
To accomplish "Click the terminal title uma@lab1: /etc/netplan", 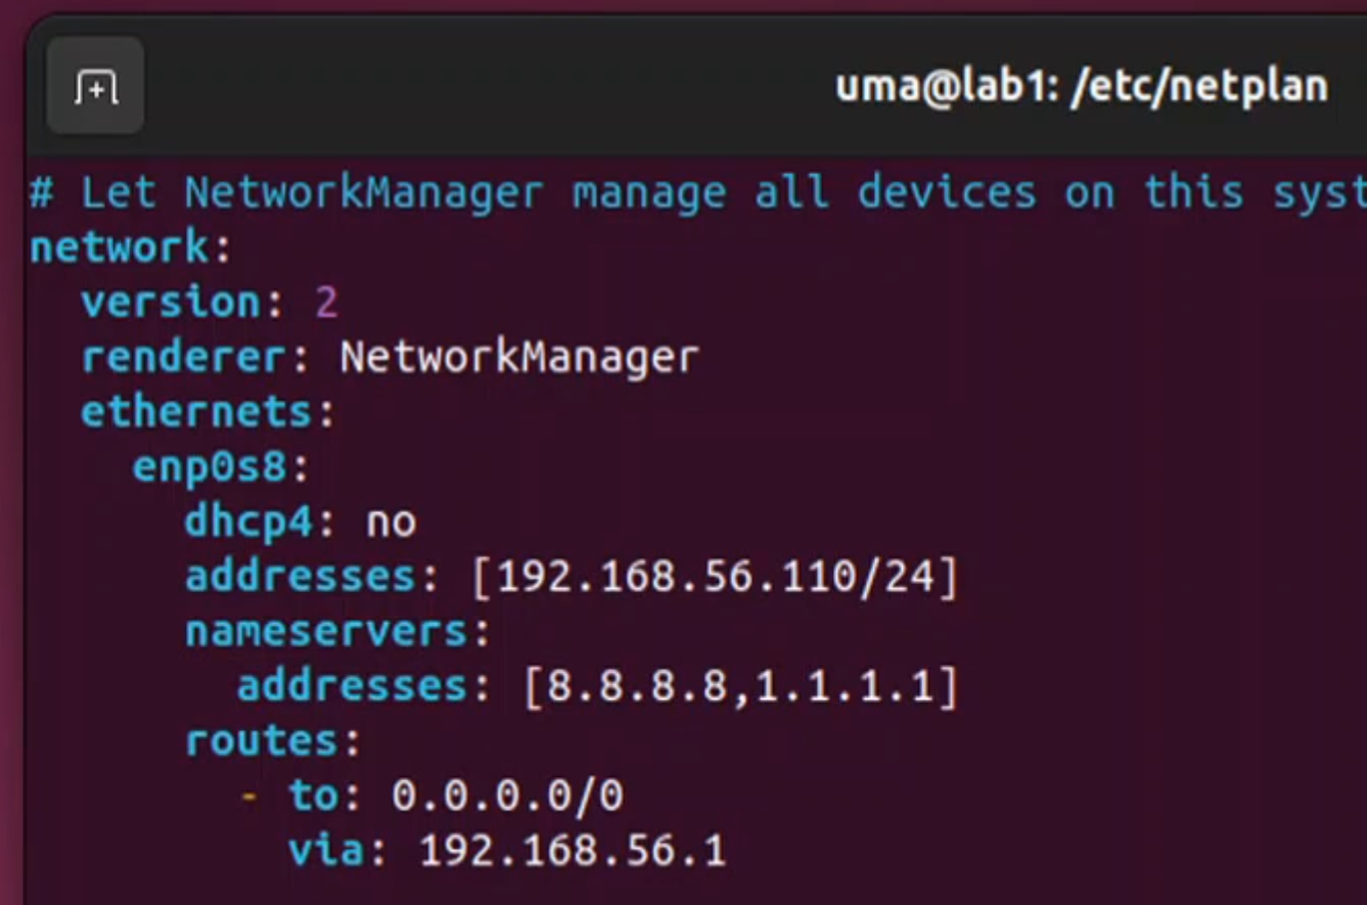I will (1082, 87).
